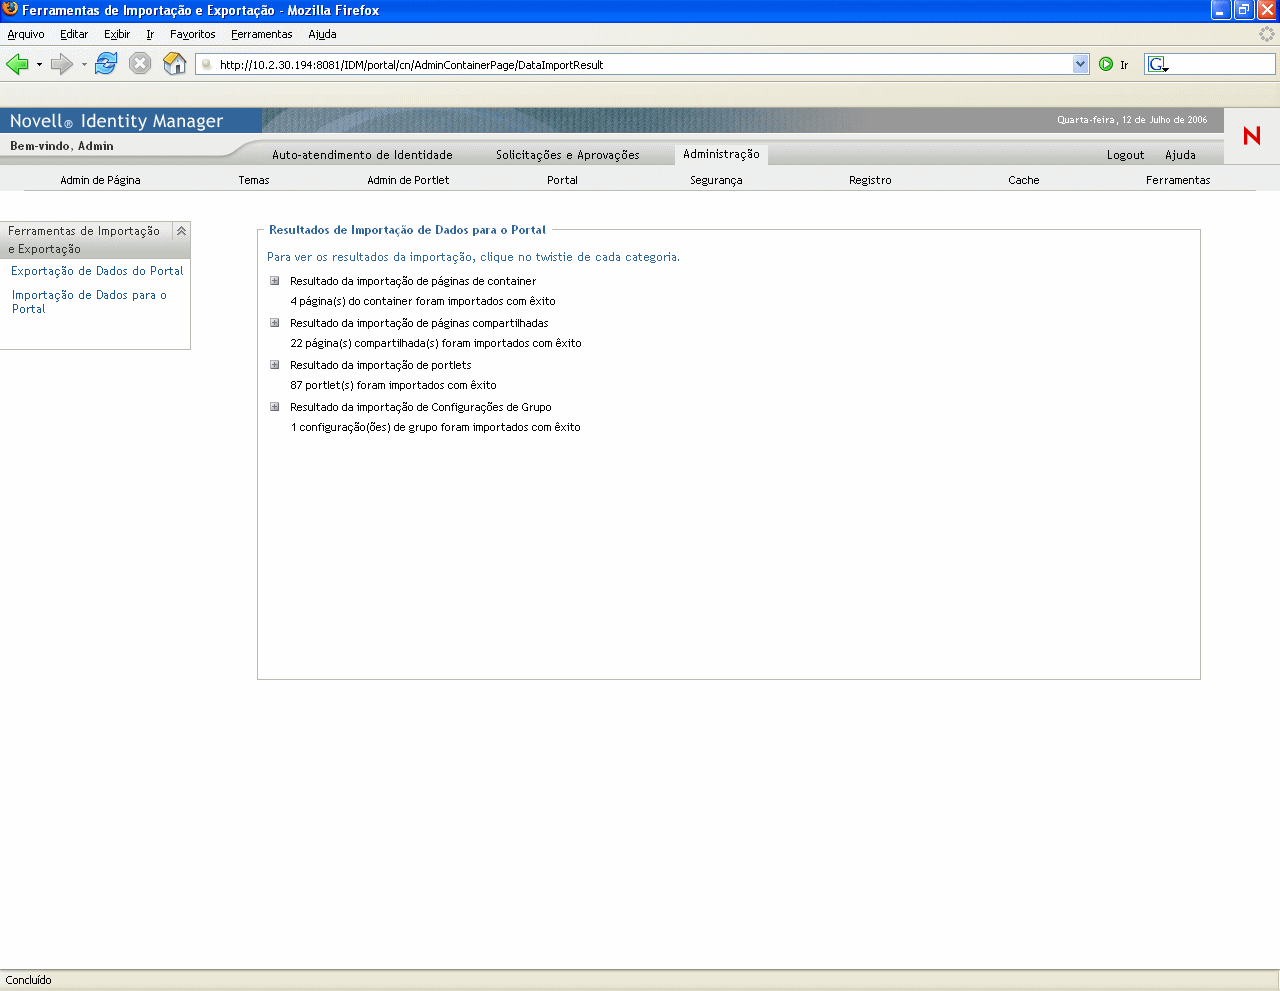The width and height of the screenshot is (1280, 991).
Task: Click the Concluído status bar text
Action: point(28,980)
